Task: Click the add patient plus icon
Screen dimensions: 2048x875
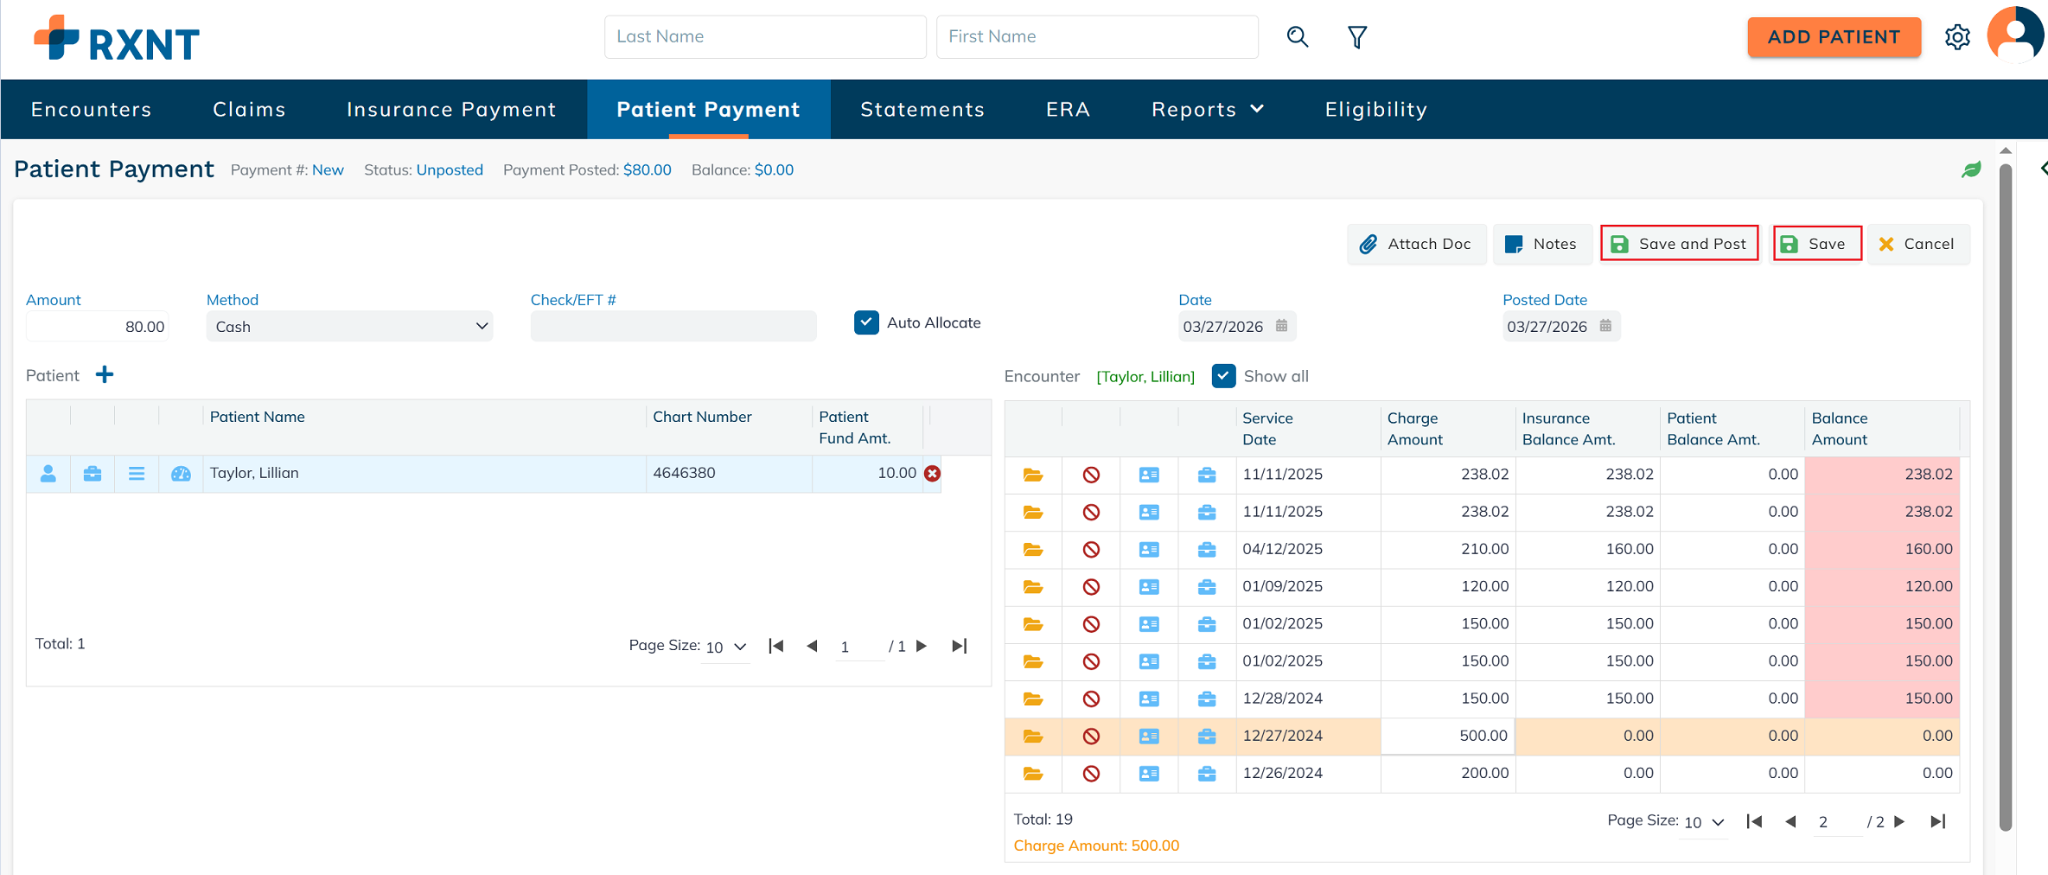Action: [x=104, y=375]
